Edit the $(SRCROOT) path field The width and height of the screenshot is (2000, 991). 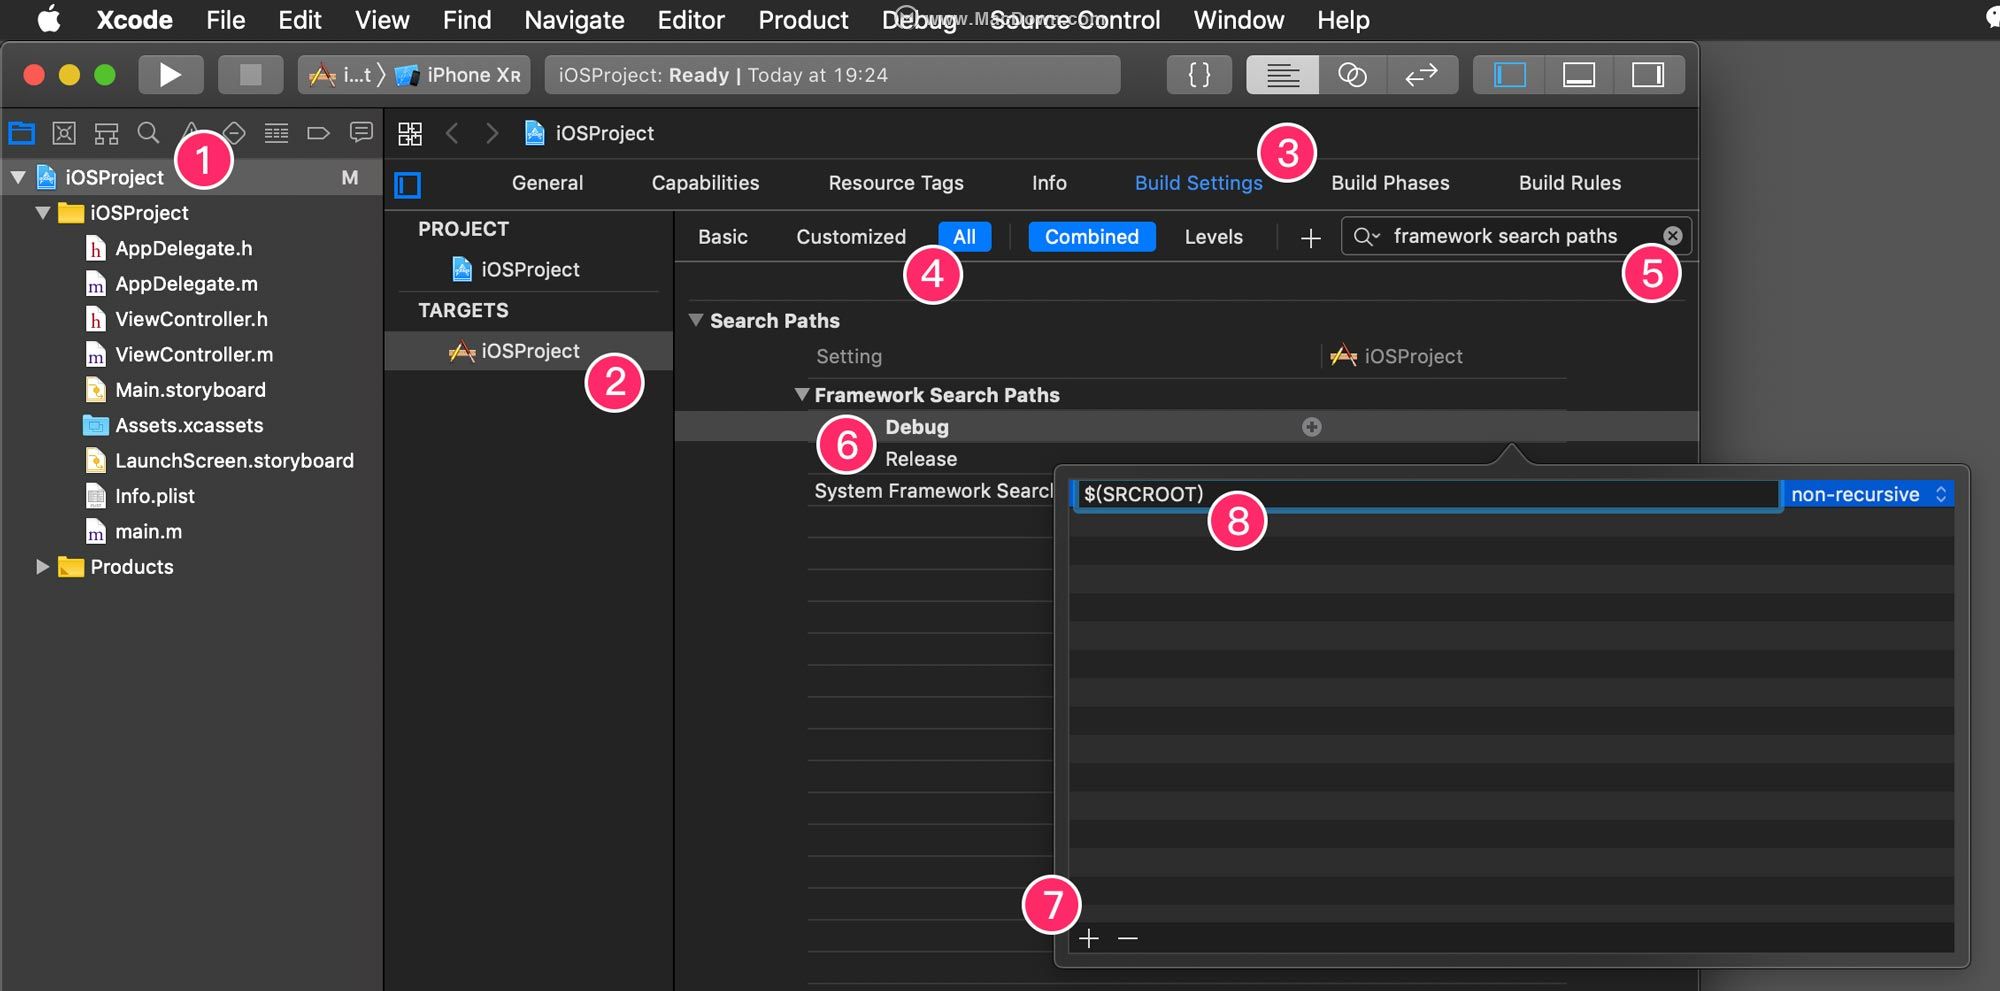(1427, 494)
